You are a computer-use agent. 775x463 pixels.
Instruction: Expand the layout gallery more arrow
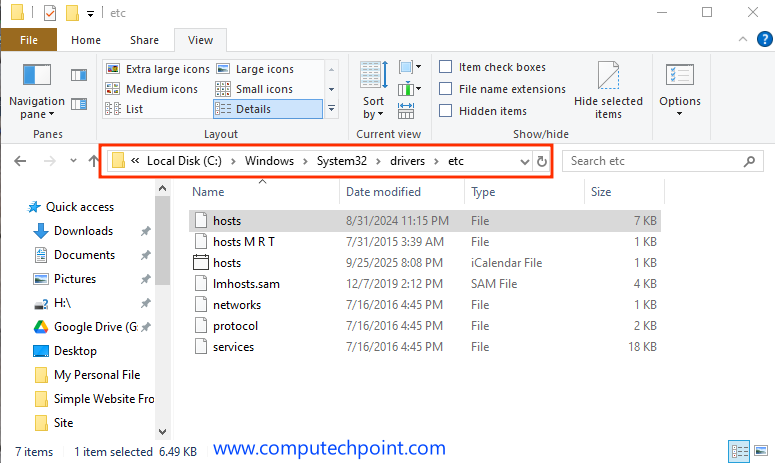point(332,108)
